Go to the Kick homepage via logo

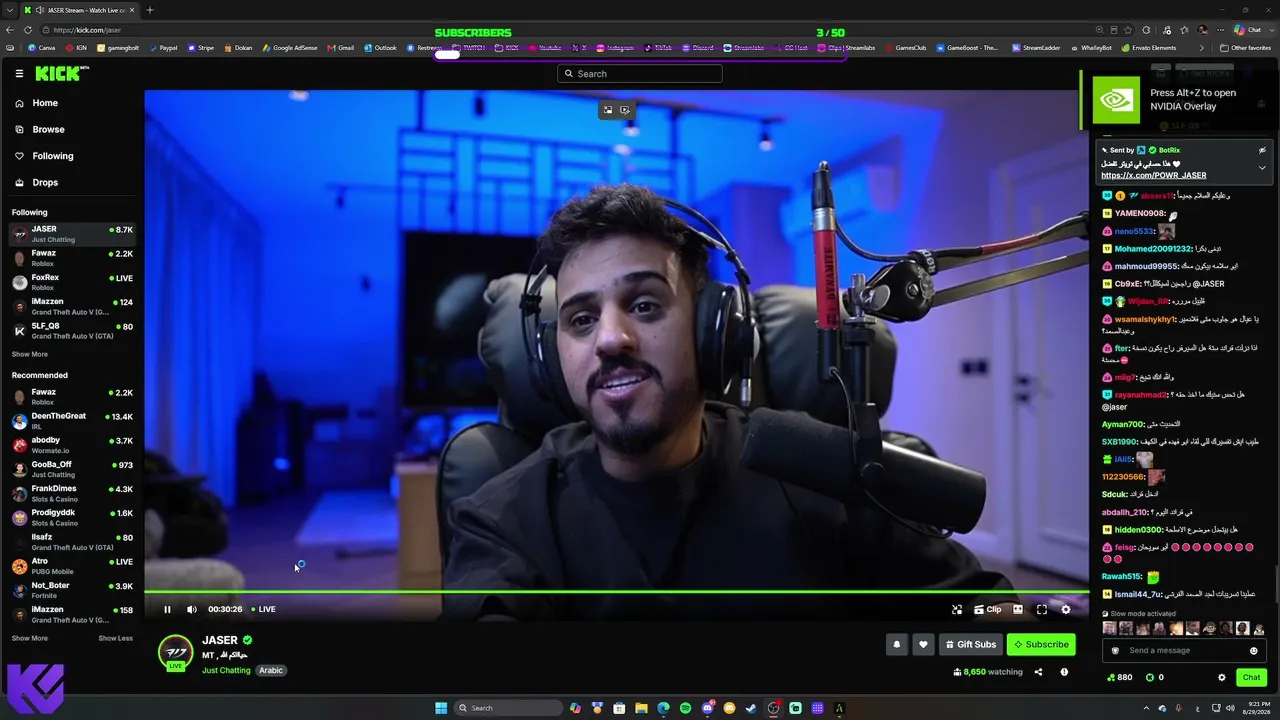62,73
